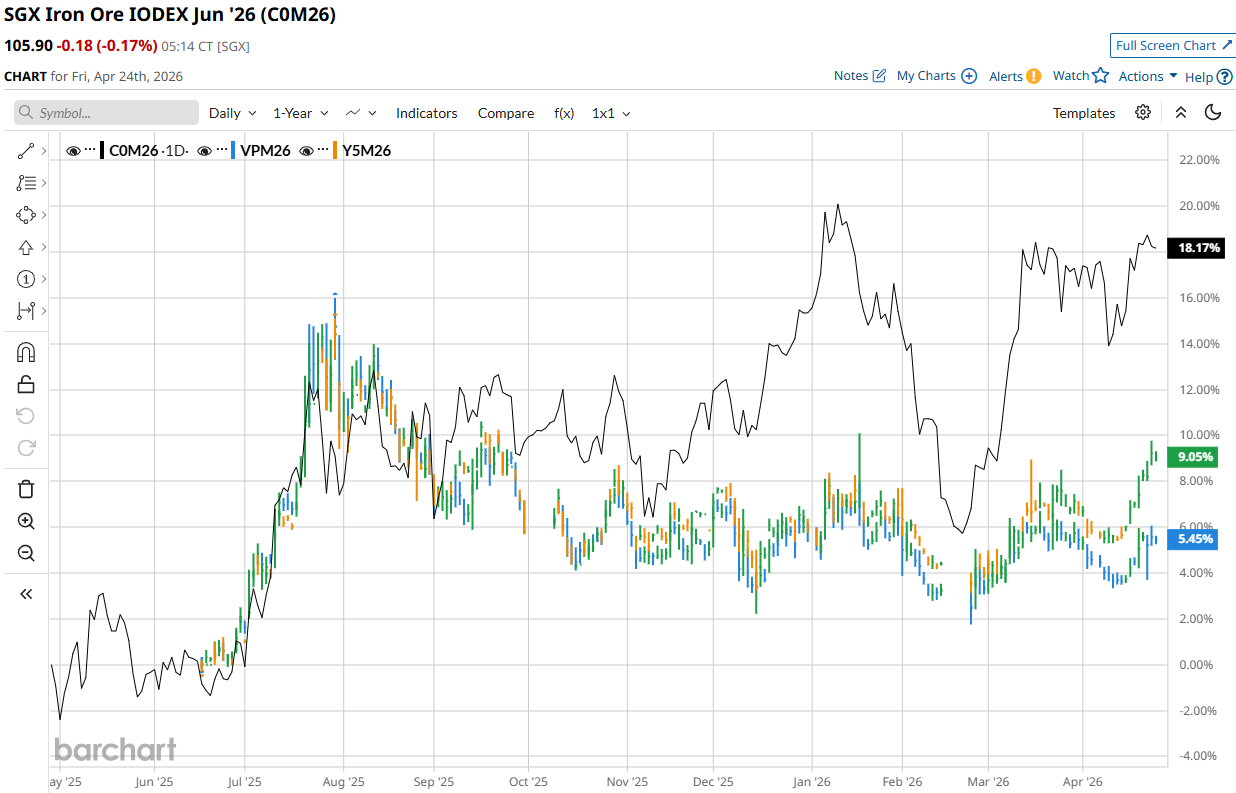The height and width of the screenshot is (793, 1236).
Task: Click the Compare menu item
Action: (505, 113)
